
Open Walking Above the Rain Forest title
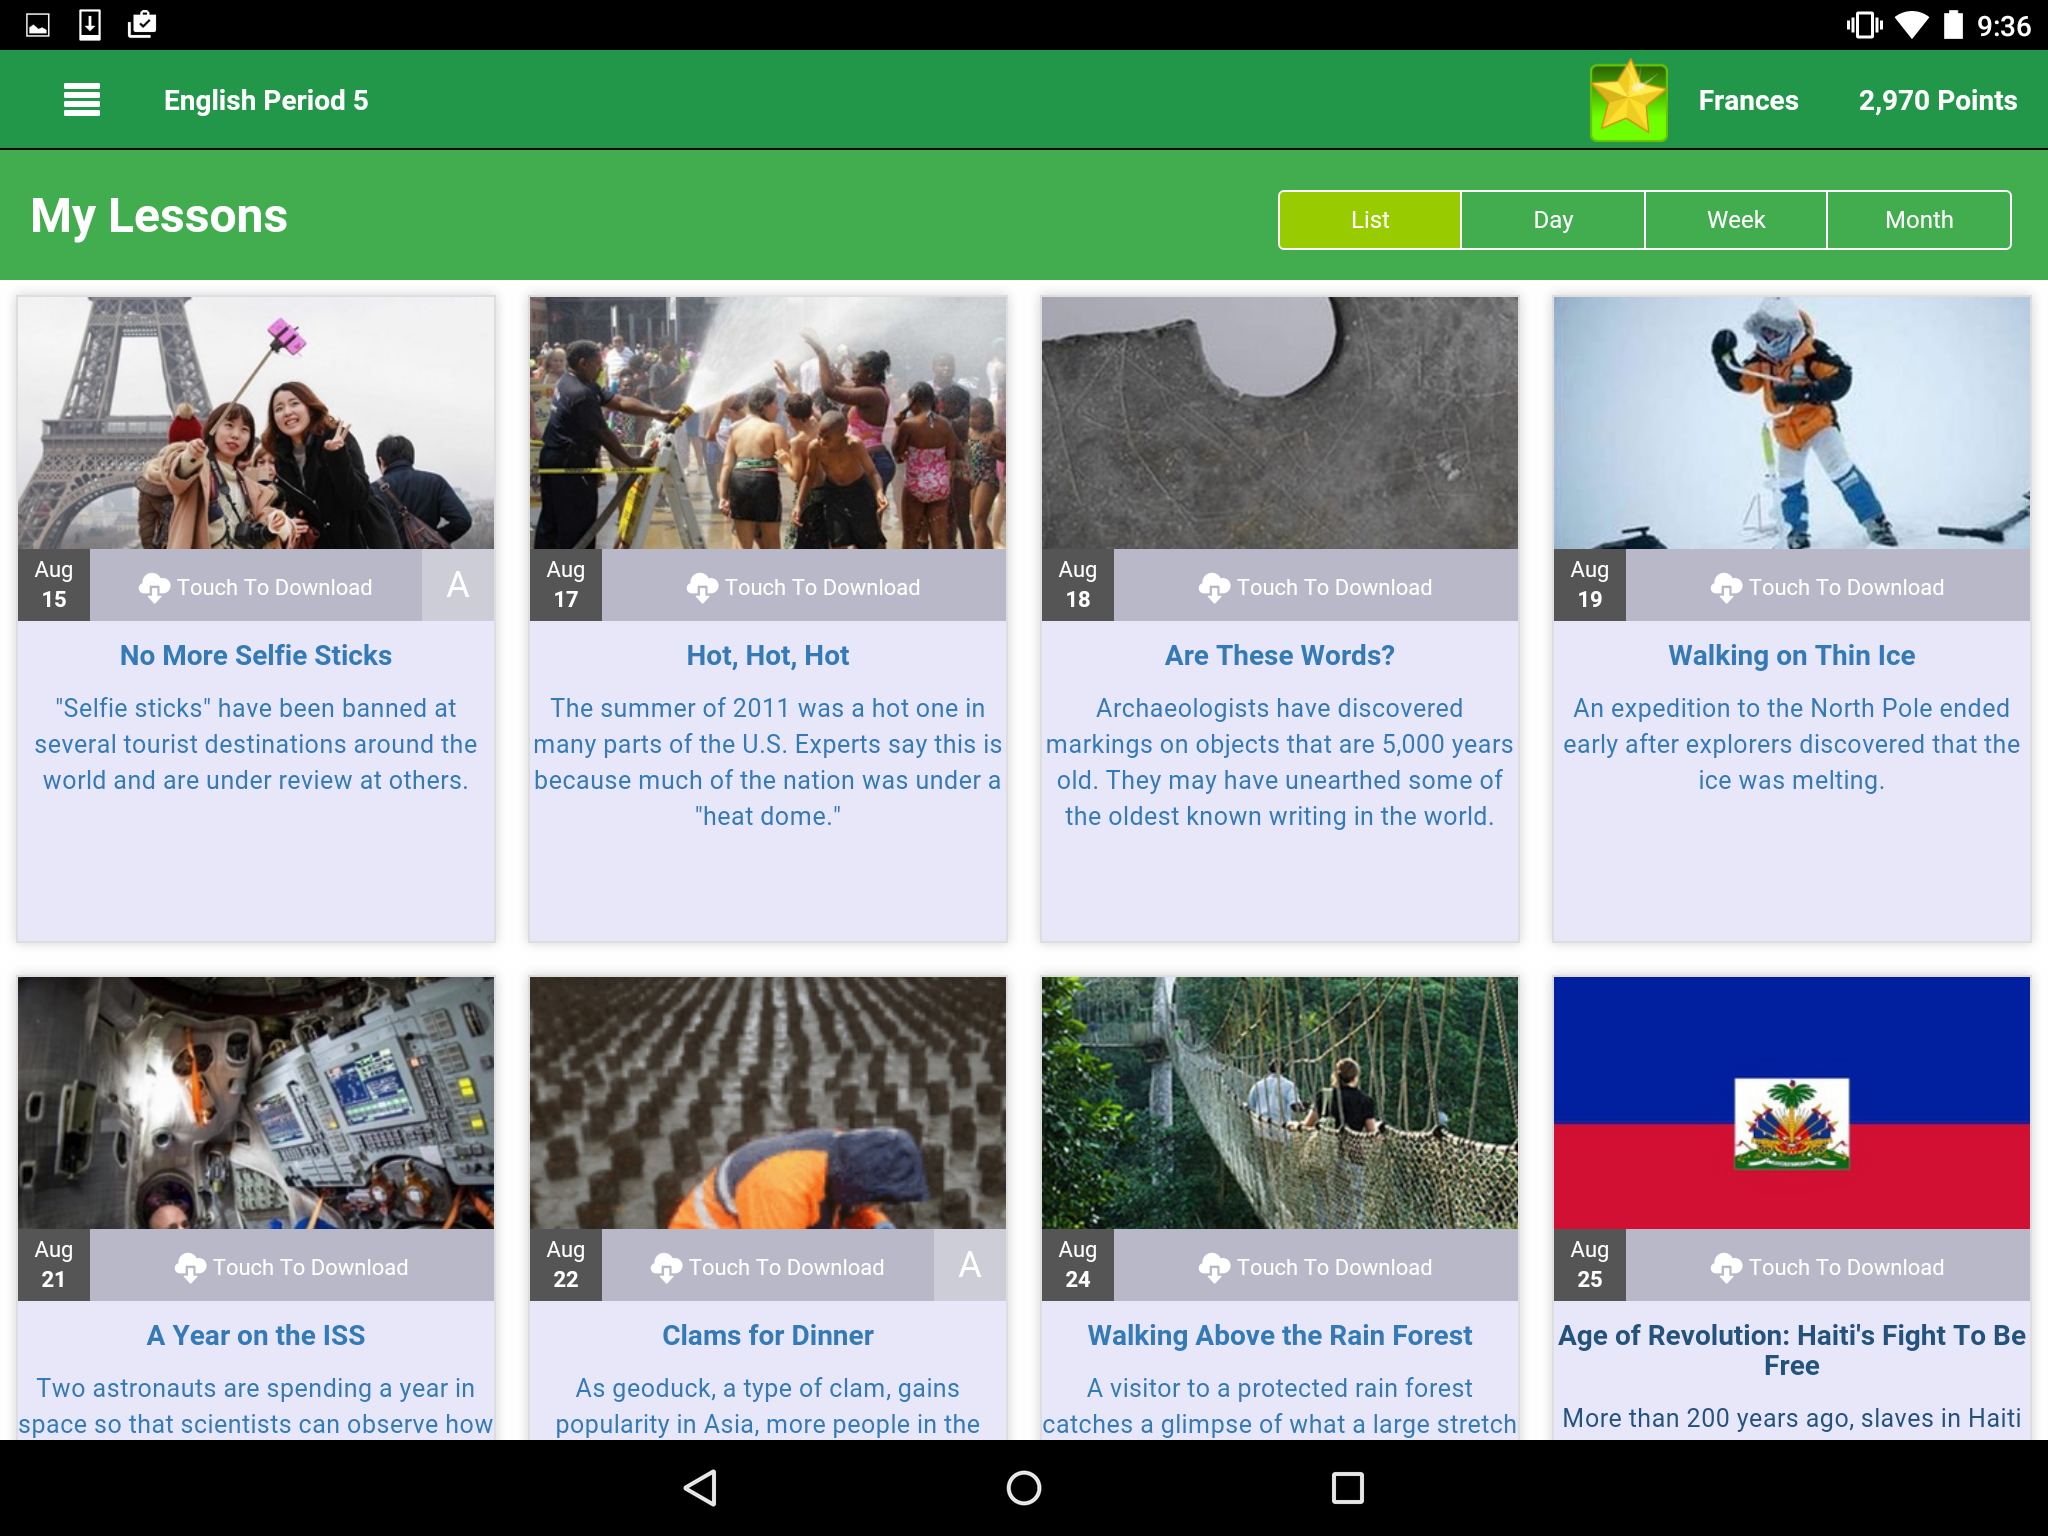point(1280,1335)
